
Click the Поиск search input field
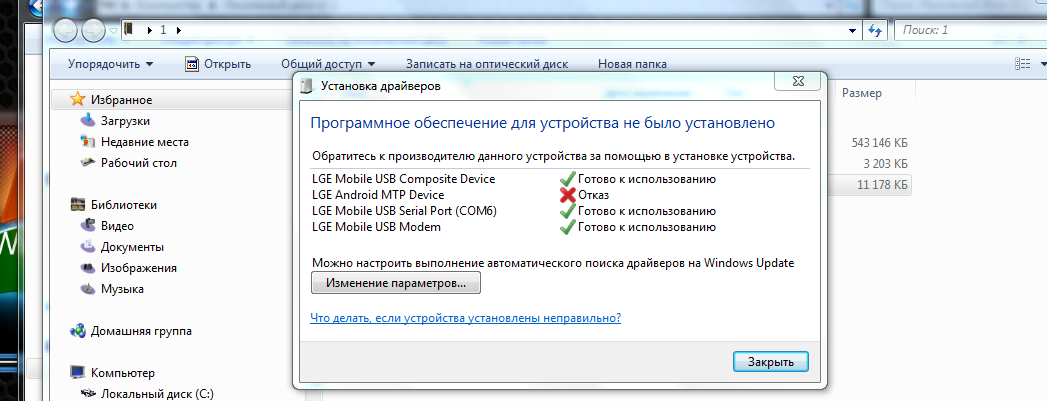click(x=965, y=30)
